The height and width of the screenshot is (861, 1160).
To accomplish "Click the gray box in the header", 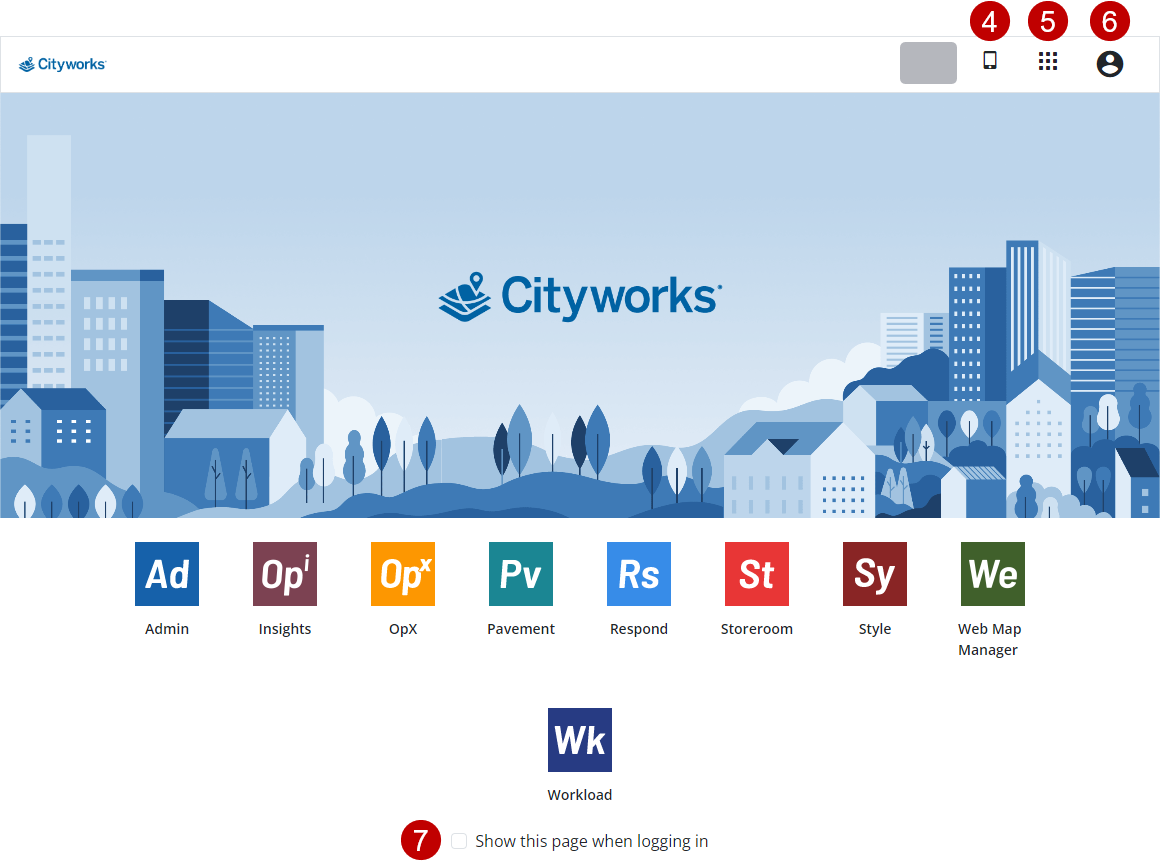I will [x=928, y=63].
